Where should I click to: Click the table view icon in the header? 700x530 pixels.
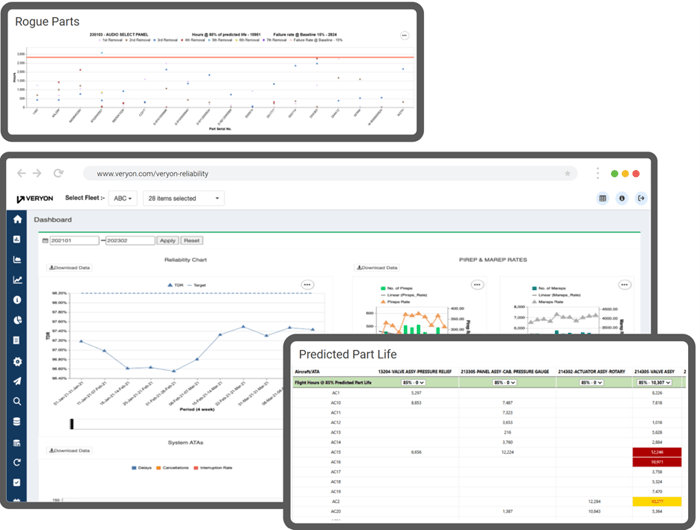pos(603,198)
